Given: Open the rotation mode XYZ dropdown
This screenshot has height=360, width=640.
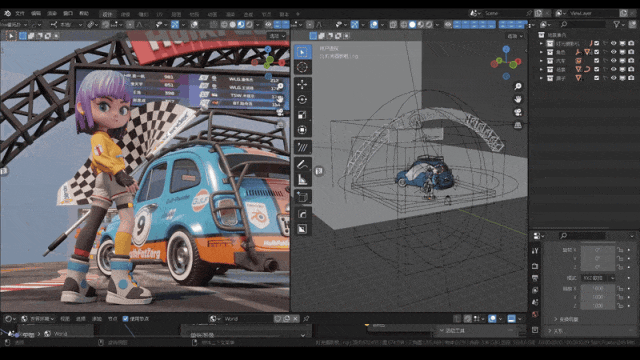Looking at the screenshot, I should coord(598,278).
